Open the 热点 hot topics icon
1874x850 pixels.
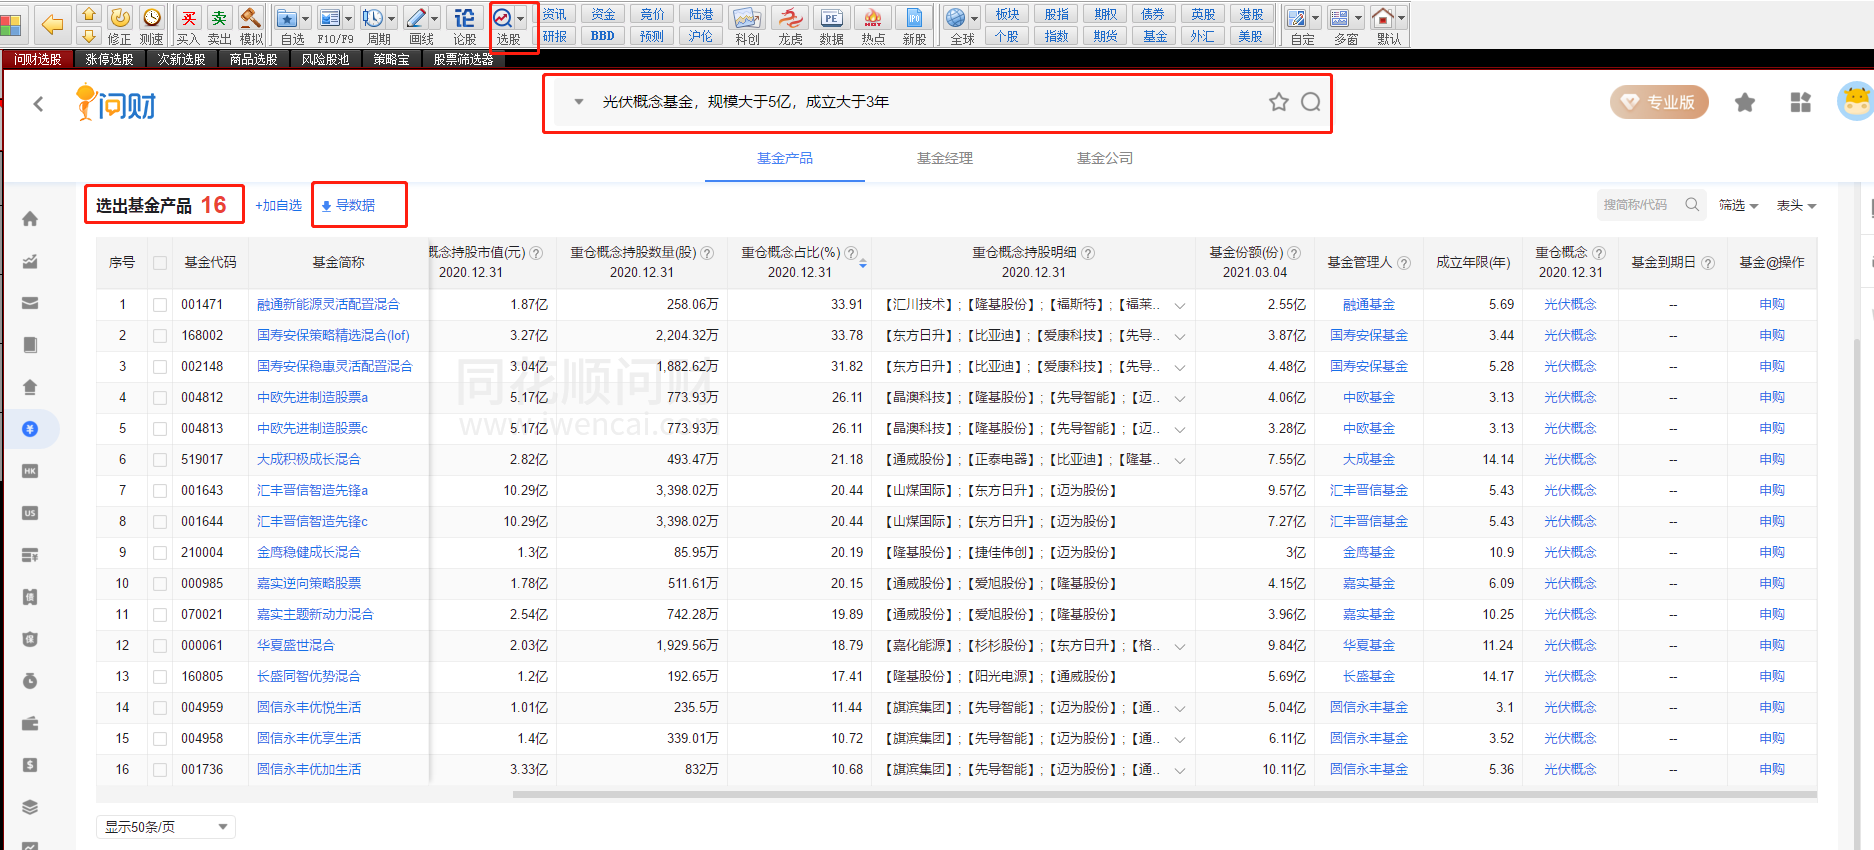(873, 25)
